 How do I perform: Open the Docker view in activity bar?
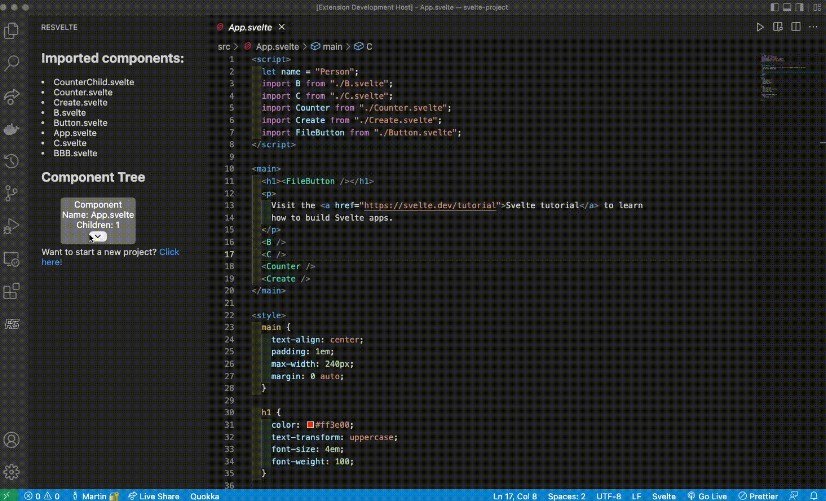[x=12, y=129]
